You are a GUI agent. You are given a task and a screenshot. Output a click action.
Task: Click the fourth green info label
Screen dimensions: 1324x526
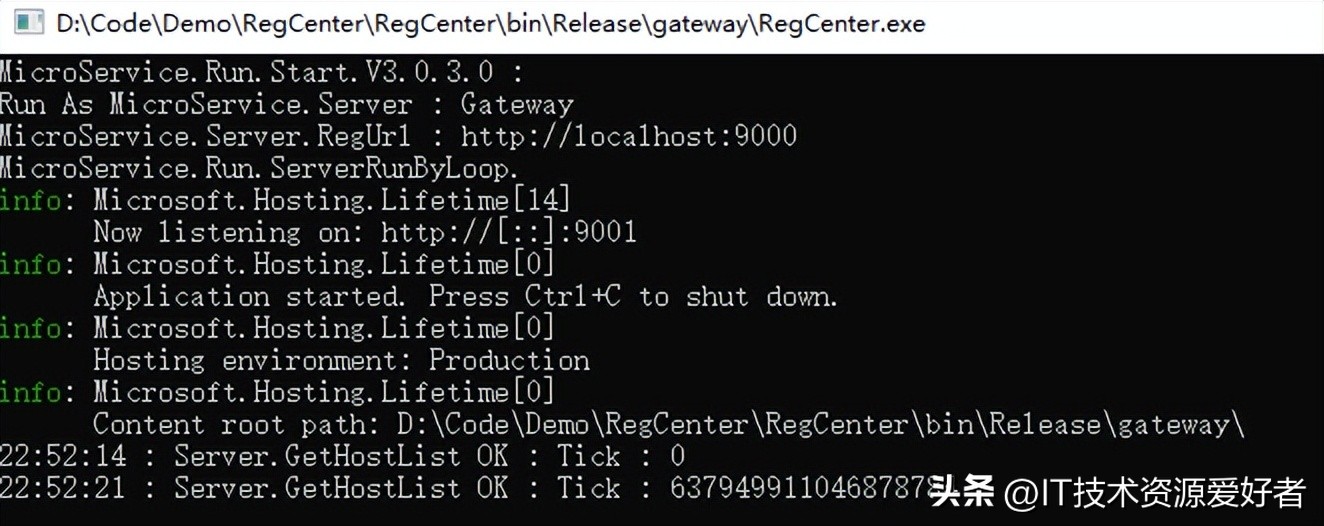coord(30,392)
